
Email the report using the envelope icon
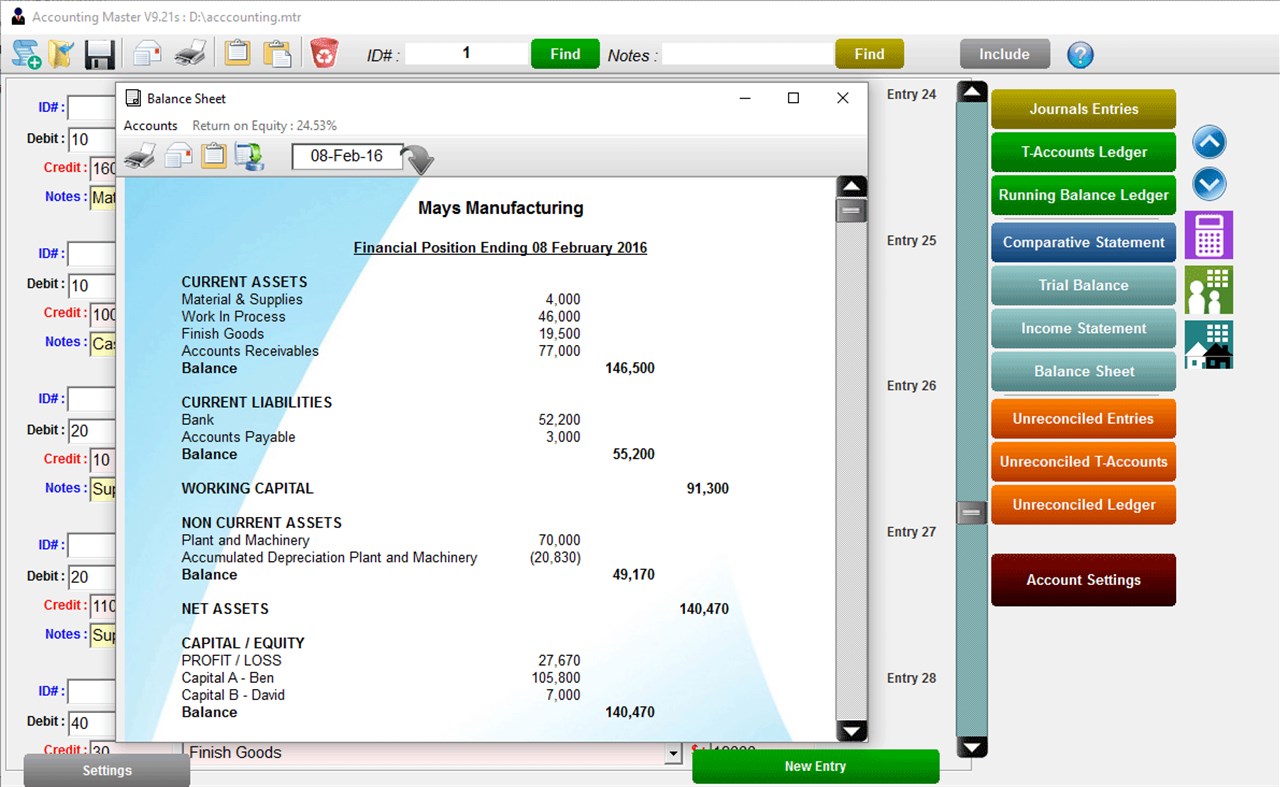[x=179, y=156]
